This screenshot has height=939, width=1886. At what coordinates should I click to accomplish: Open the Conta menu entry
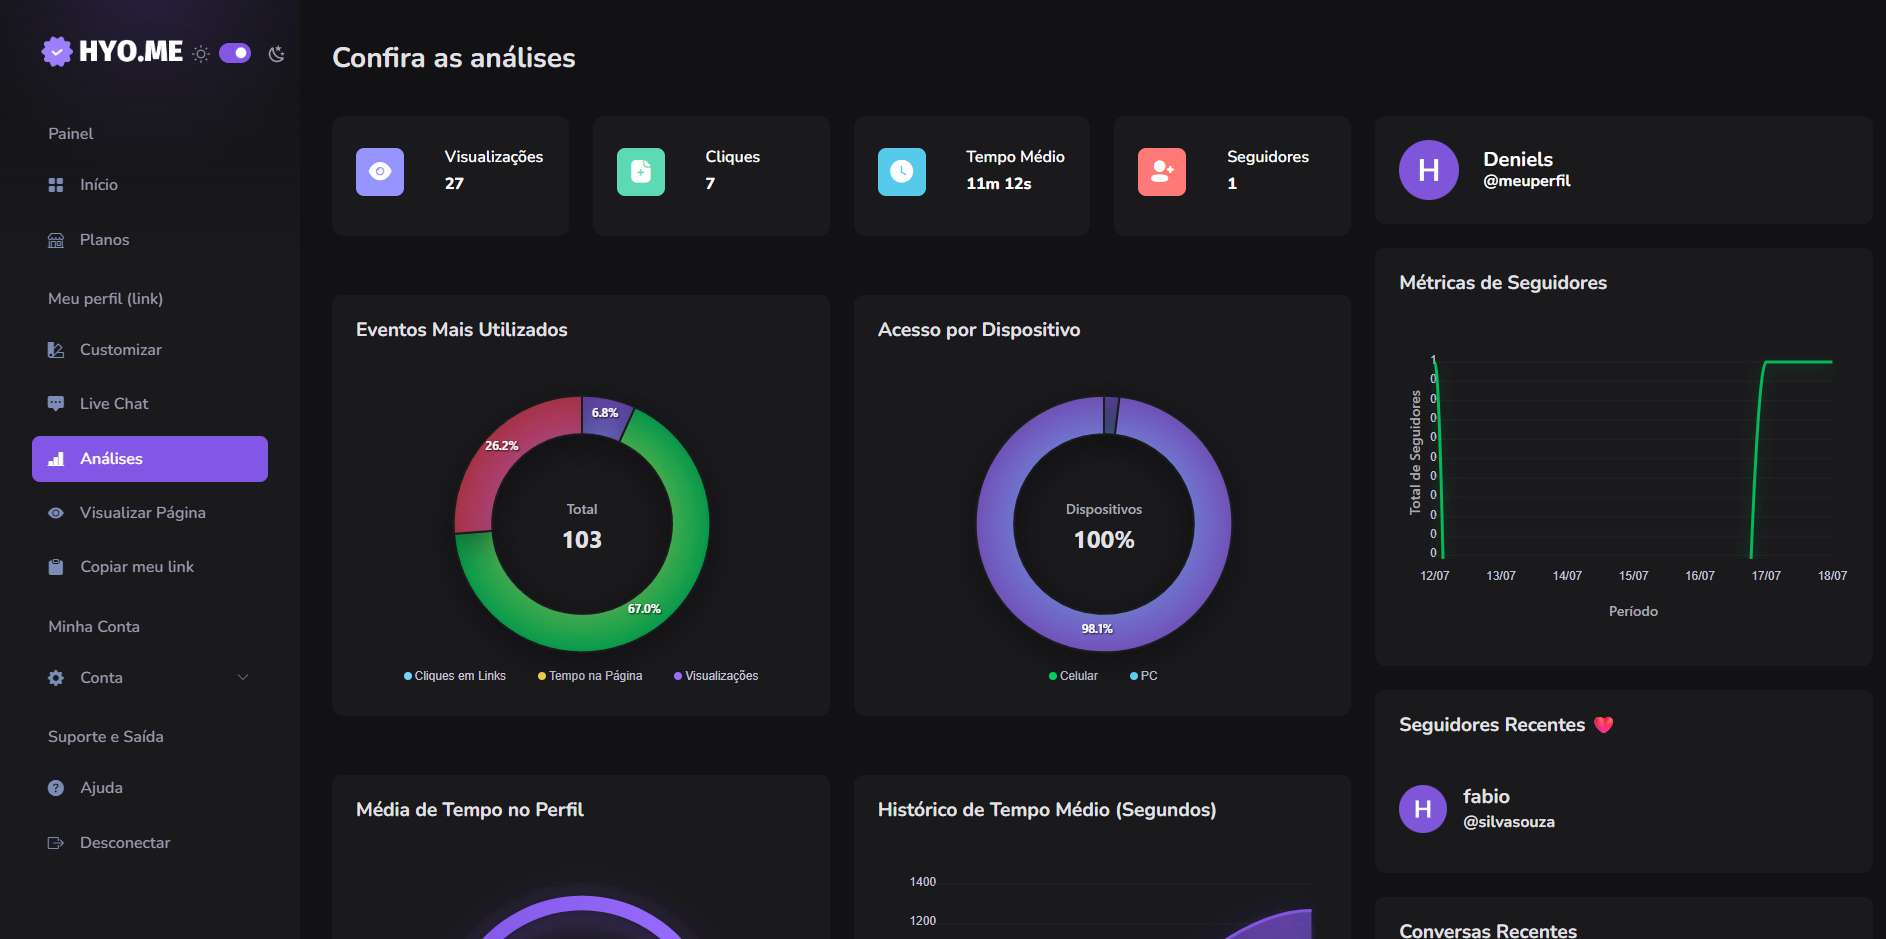[150, 678]
